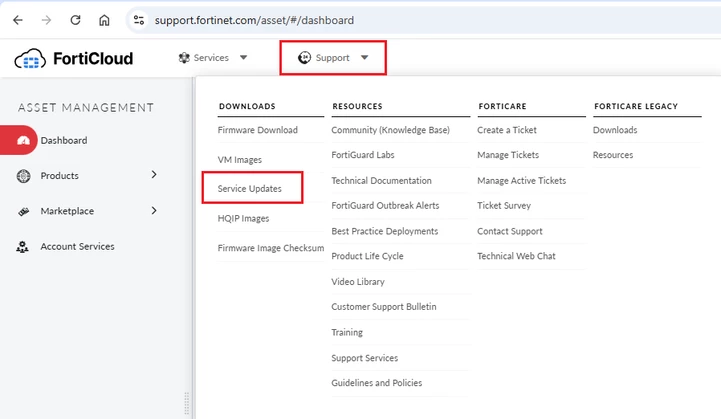
Task: Click the Products globe icon
Action: [23, 176]
